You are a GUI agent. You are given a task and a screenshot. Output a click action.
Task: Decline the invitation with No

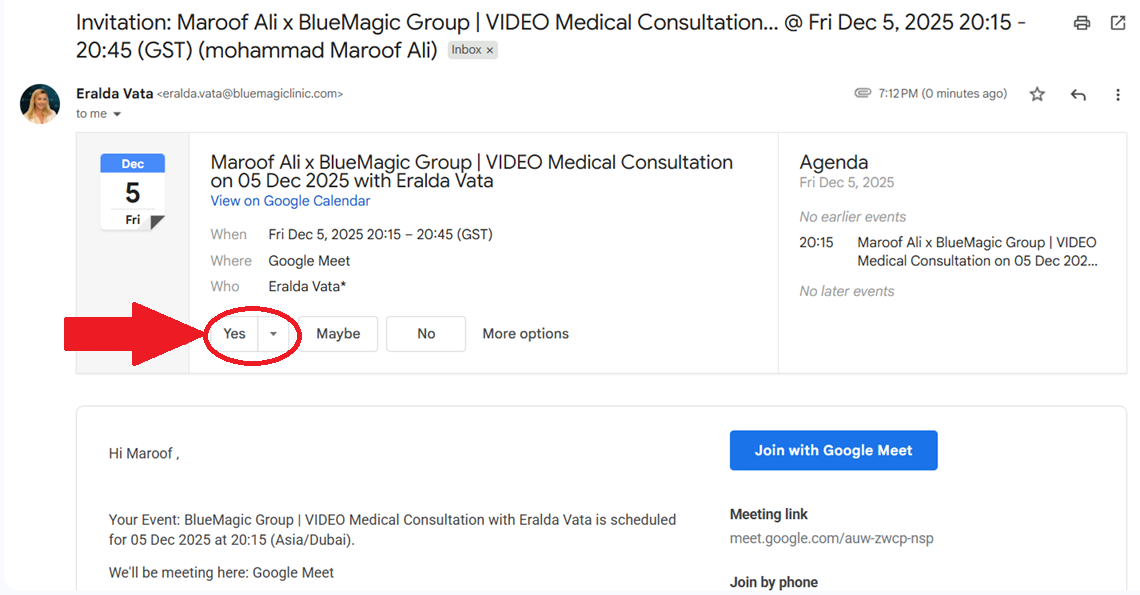pos(426,334)
